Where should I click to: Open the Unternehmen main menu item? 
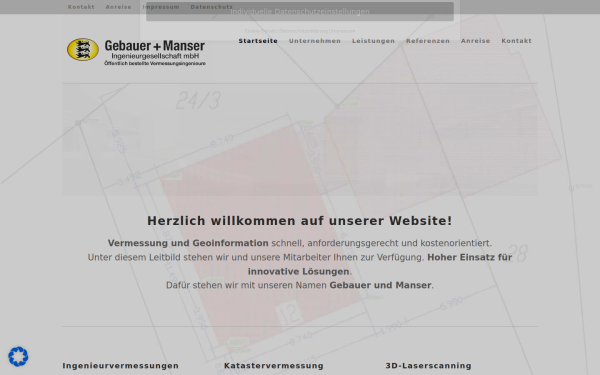coord(315,41)
